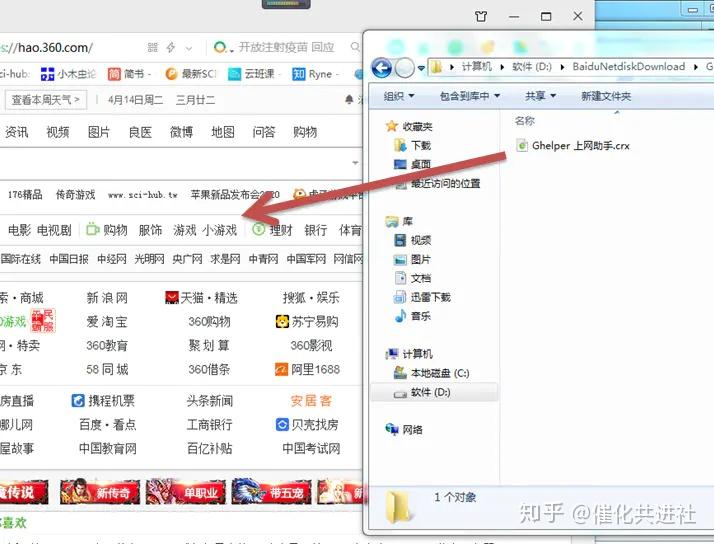Open the 阿里1688 site link
Image resolution: width=714 pixels, height=544 pixels.
click(307, 369)
